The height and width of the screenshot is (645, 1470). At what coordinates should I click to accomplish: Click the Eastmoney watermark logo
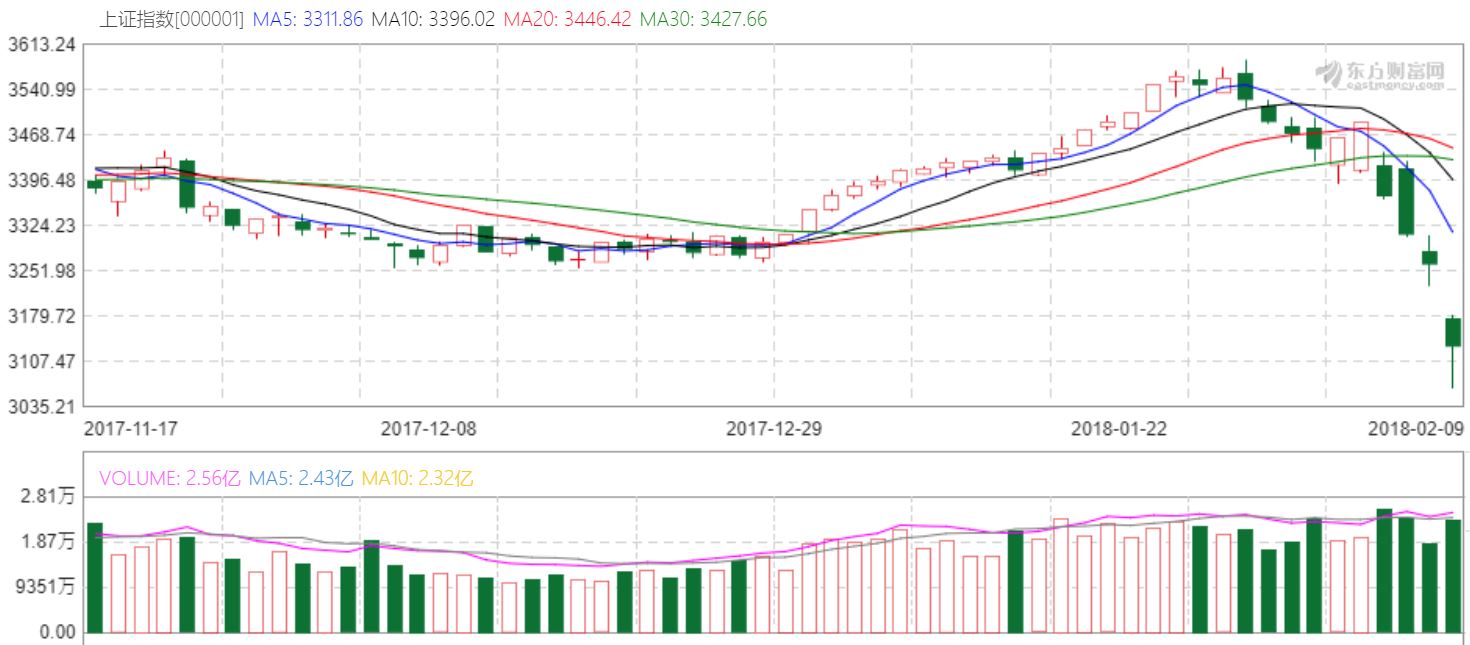[1378, 74]
